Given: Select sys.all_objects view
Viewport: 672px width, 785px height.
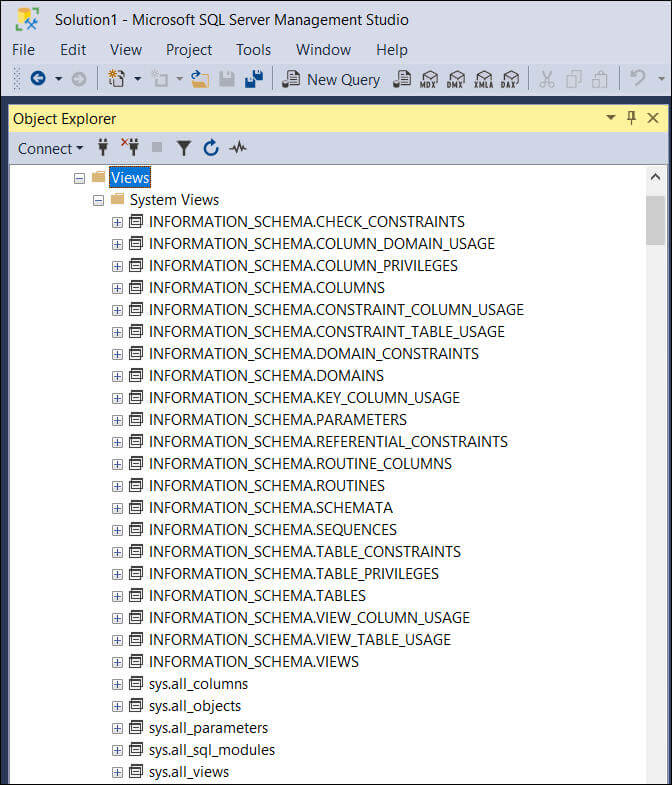Looking at the screenshot, I should click(x=195, y=706).
